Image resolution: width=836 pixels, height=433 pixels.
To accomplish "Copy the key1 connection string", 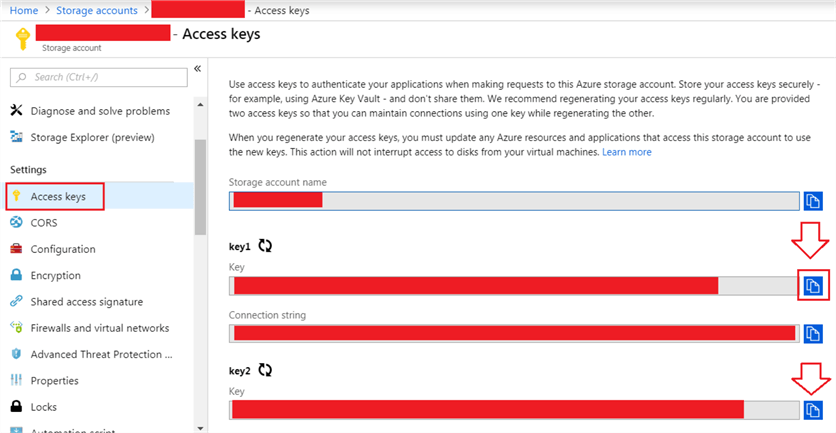I will tap(813, 333).
